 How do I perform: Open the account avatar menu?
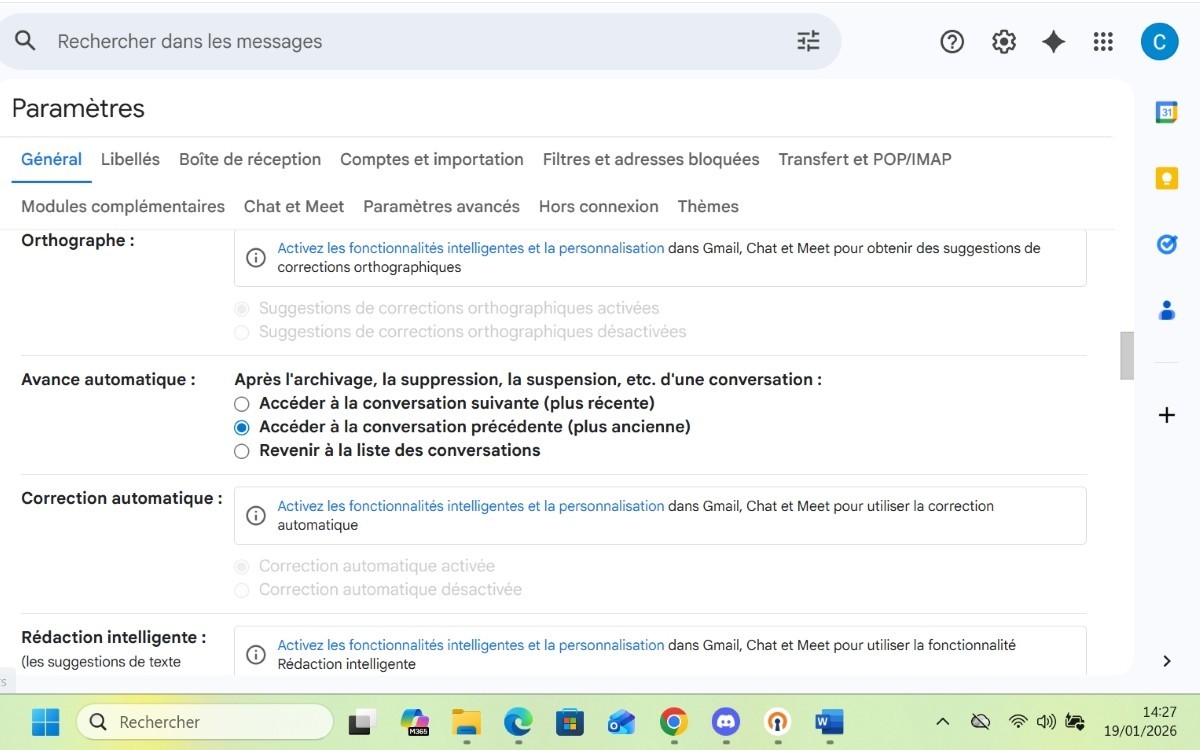point(1159,41)
